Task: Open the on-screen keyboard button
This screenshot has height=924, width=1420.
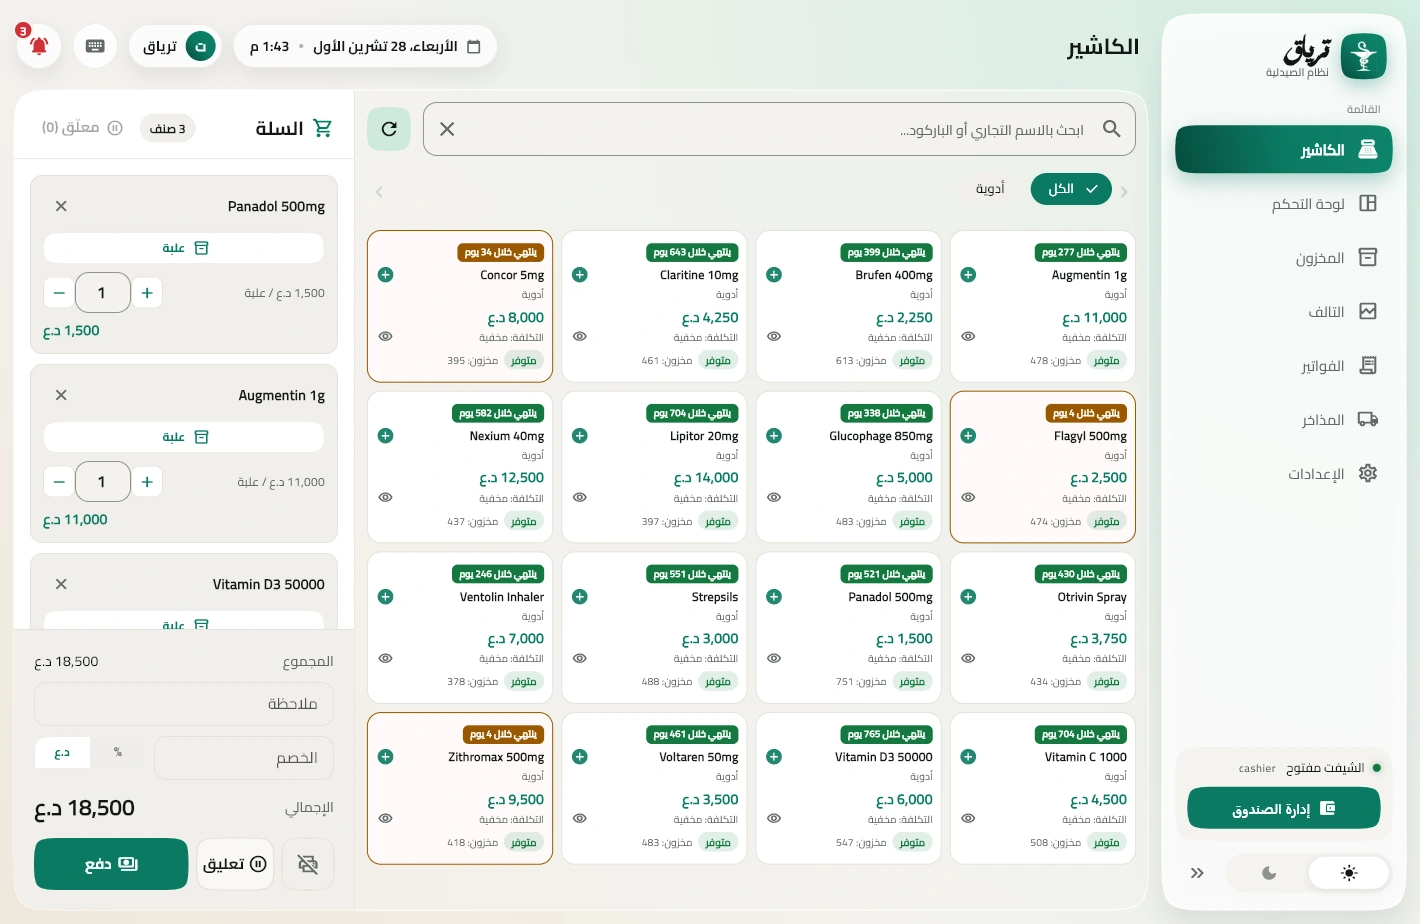Action: 95,46
